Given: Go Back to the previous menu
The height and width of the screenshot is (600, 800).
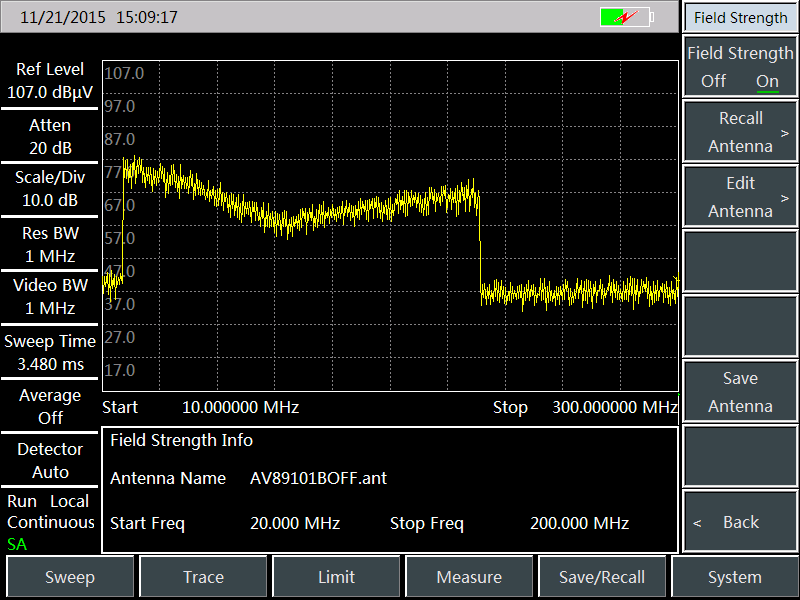Looking at the screenshot, I should pos(741,522).
